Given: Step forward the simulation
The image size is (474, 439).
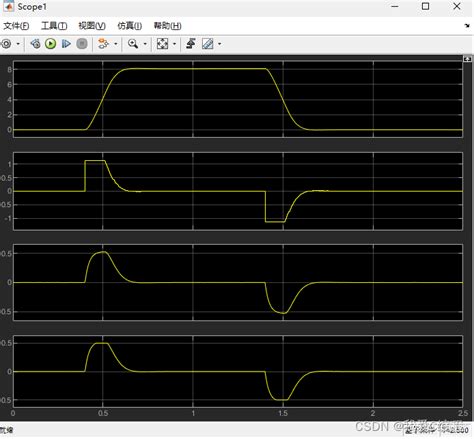Looking at the screenshot, I should [x=66, y=44].
